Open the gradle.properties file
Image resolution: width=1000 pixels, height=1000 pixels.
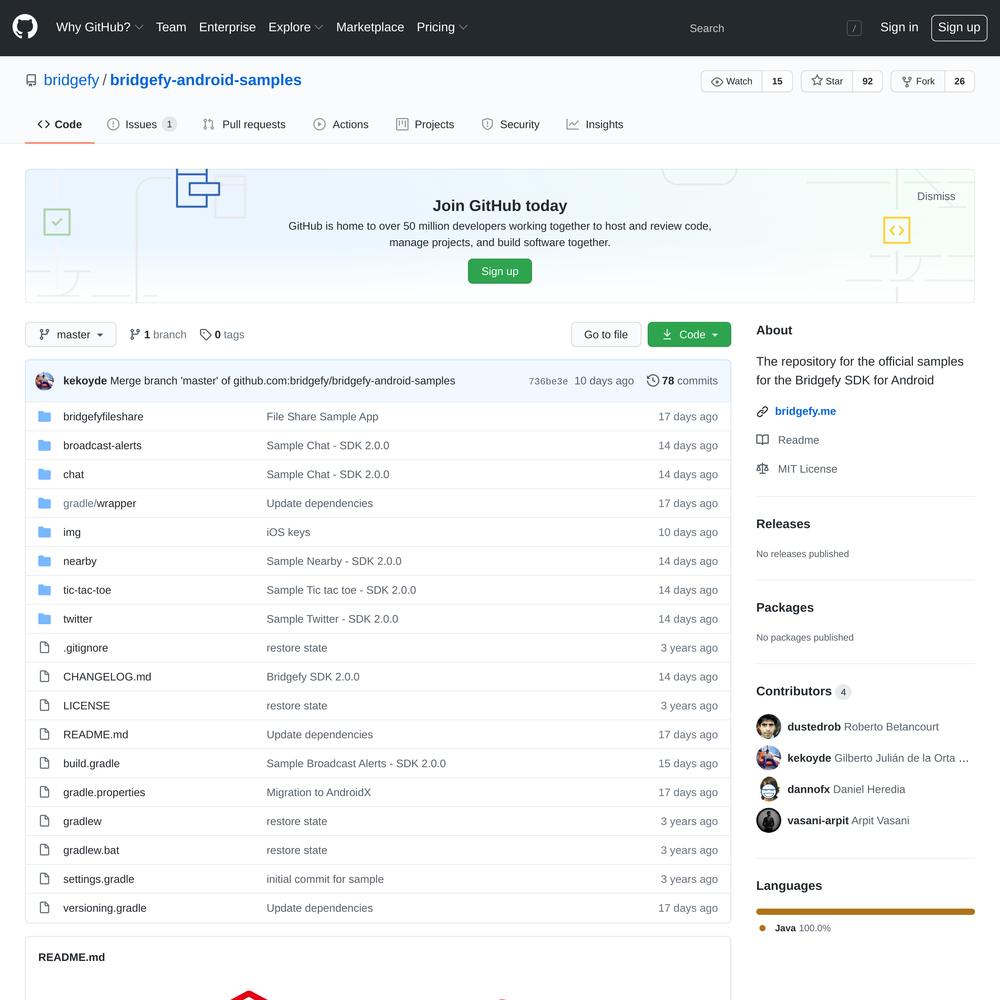click(x=104, y=793)
